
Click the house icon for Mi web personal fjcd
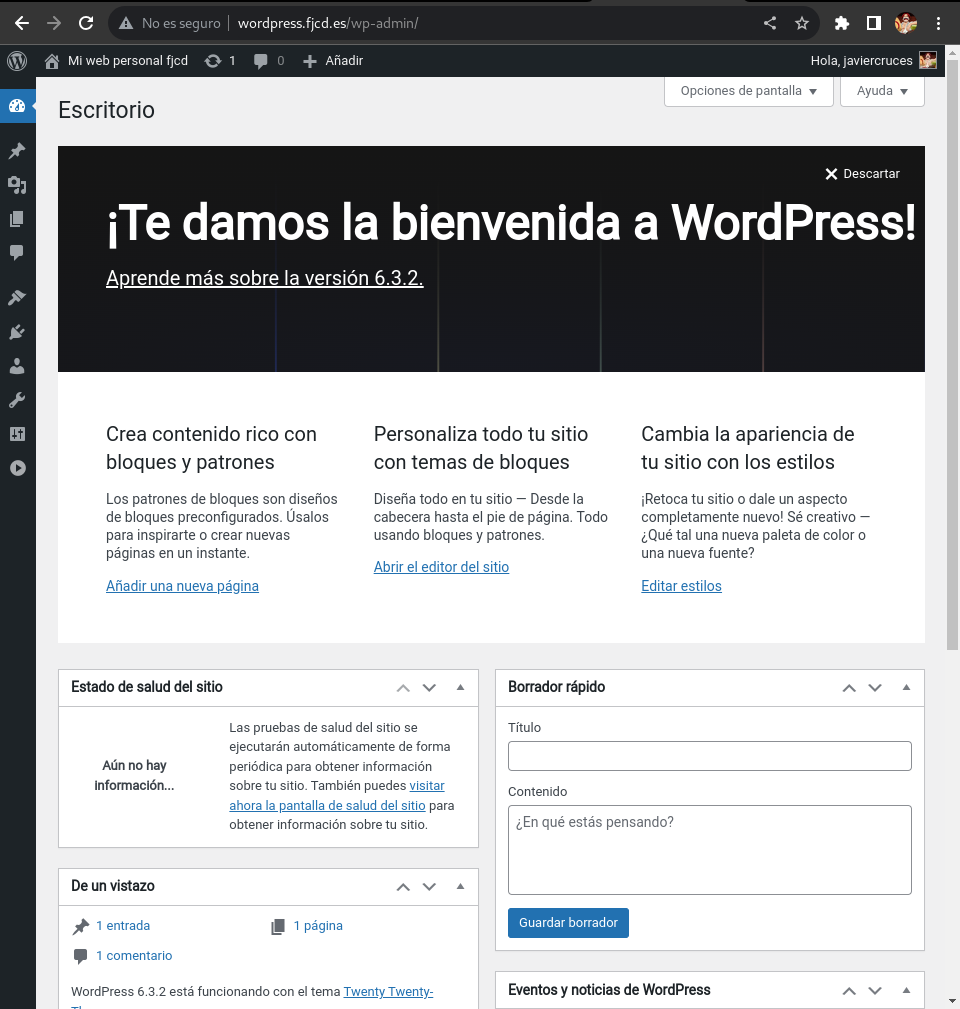(51, 60)
